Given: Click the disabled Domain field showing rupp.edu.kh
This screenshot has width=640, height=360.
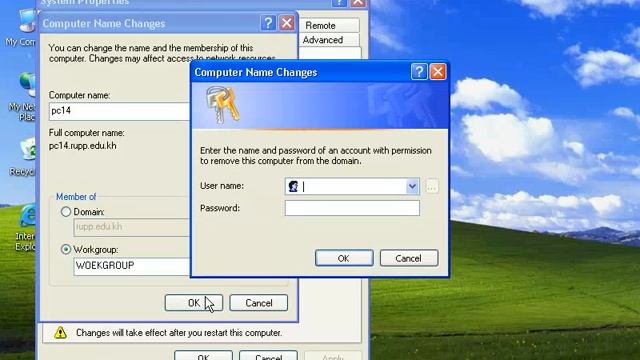Looking at the screenshot, I should pyautogui.click(x=132, y=227).
